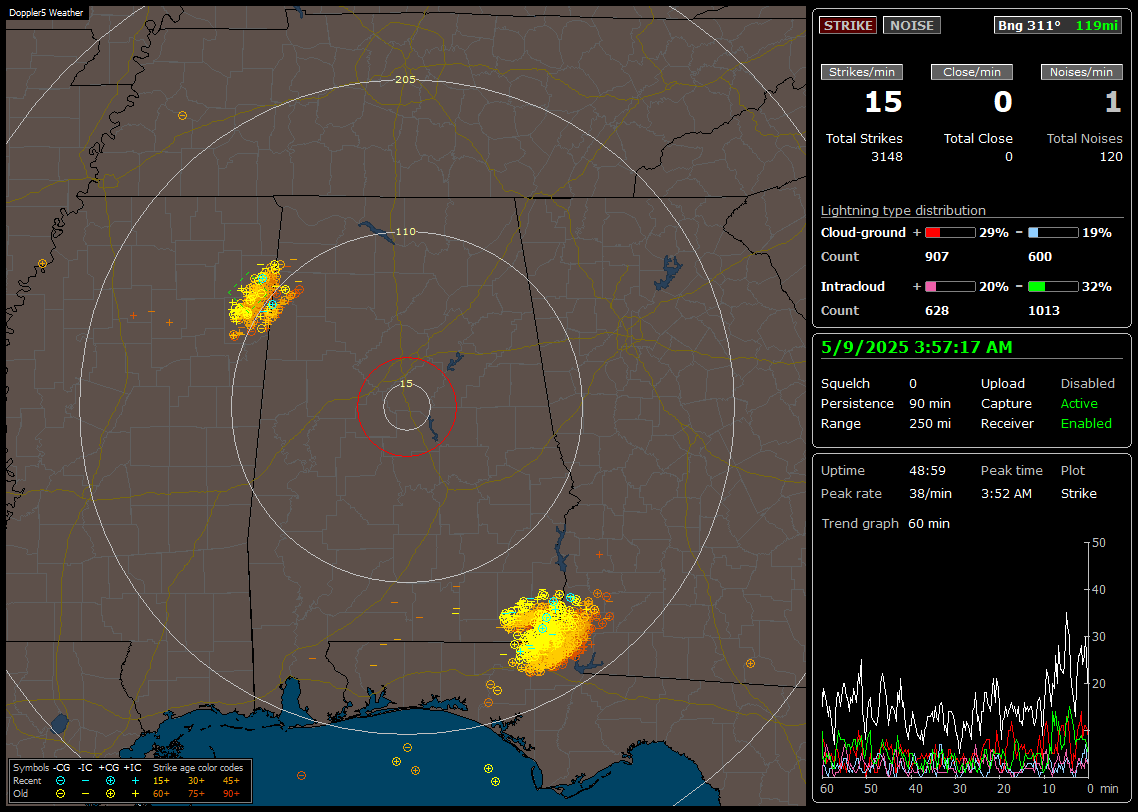Click the trend graph y-axis value 40
The height and width of the screenshot is (812, 1138).
1098,590
